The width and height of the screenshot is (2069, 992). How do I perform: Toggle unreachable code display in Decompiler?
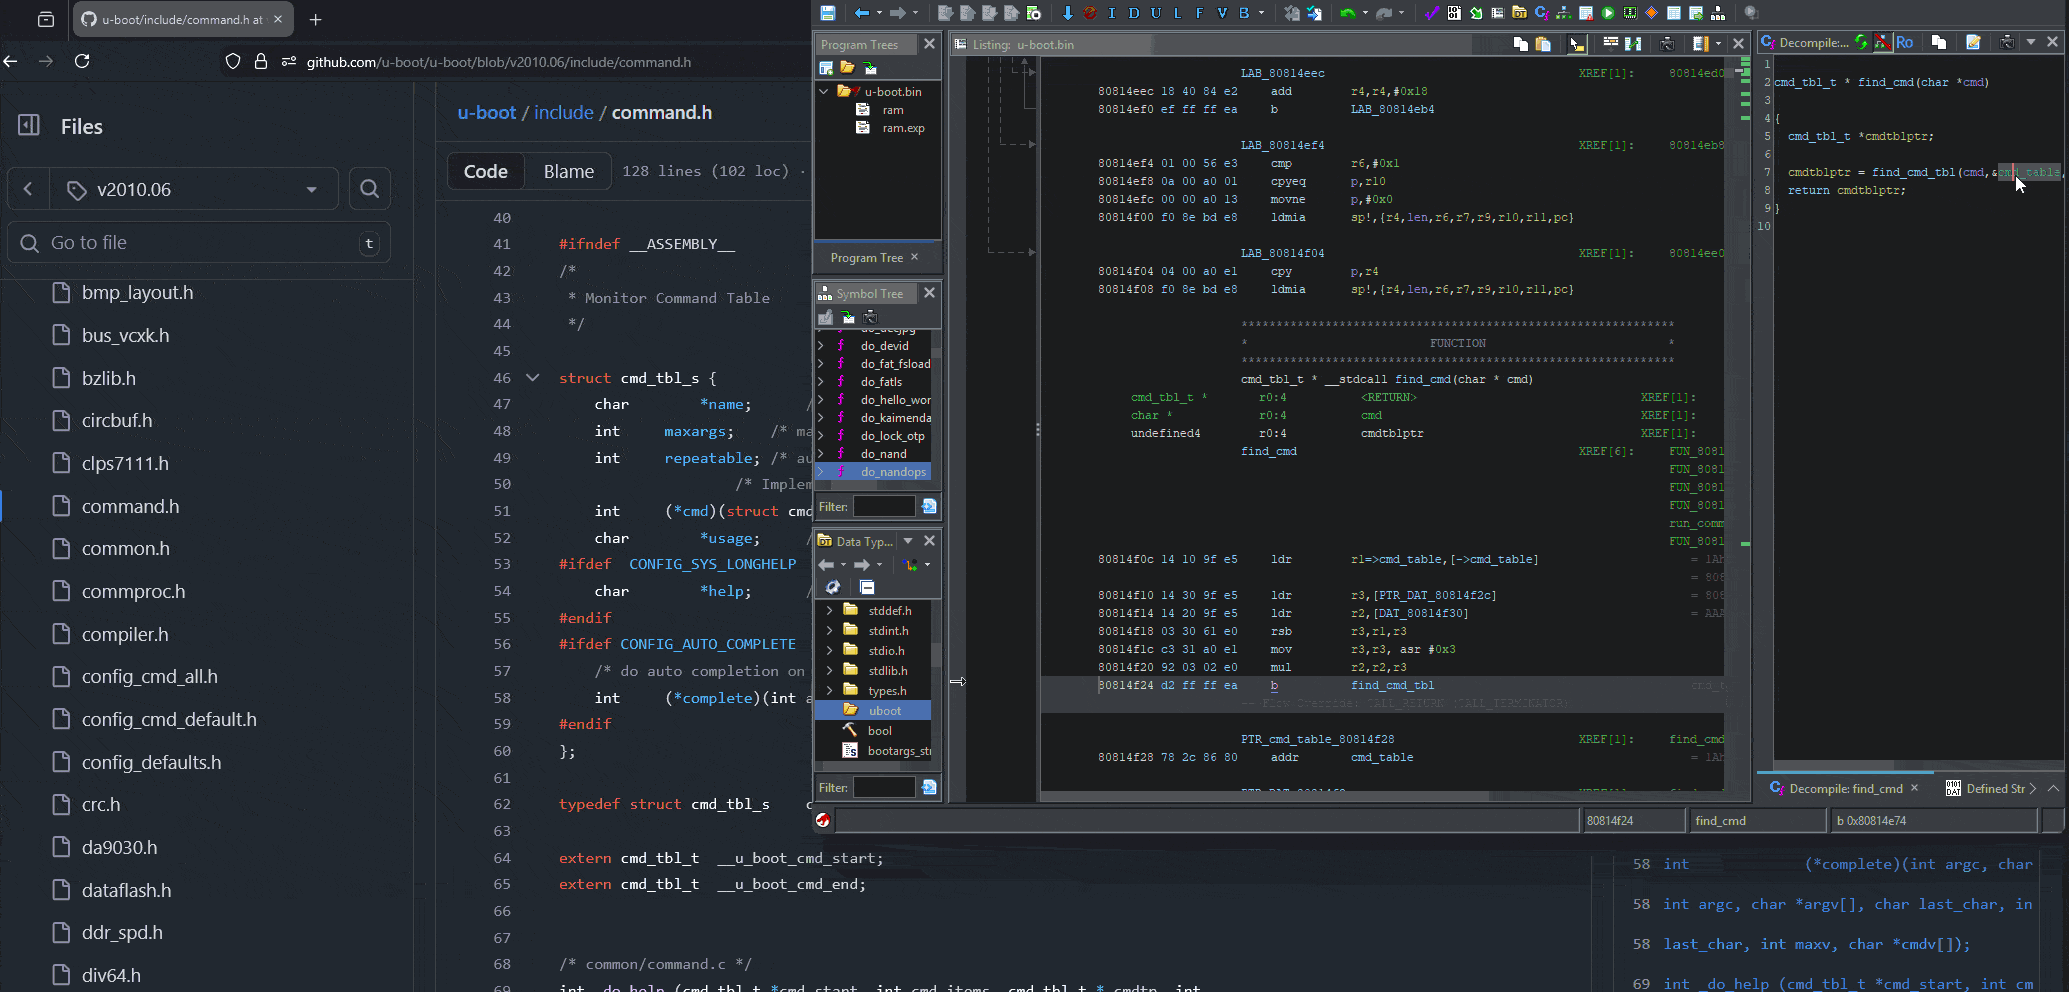1883,42
